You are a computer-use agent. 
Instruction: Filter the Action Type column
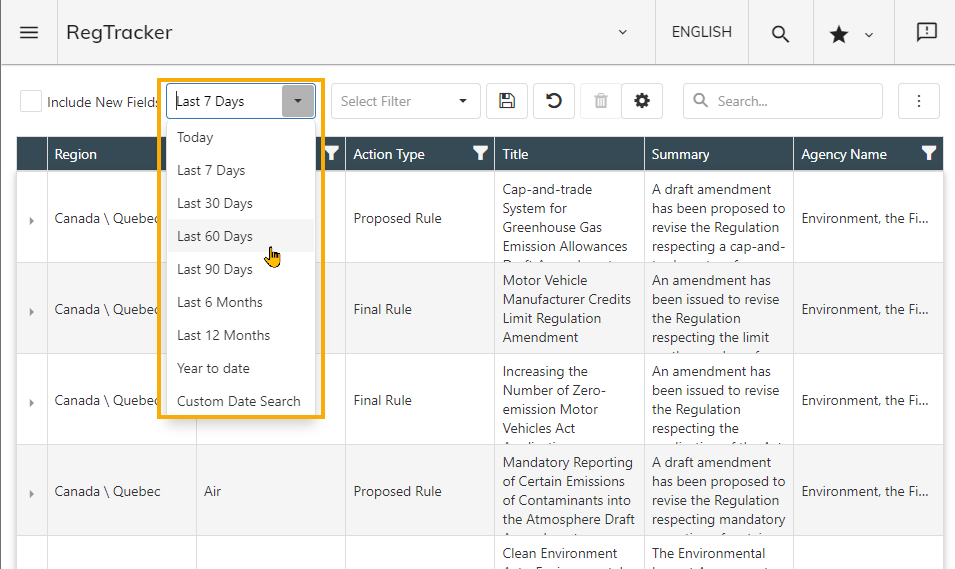[x=480, y=153]
